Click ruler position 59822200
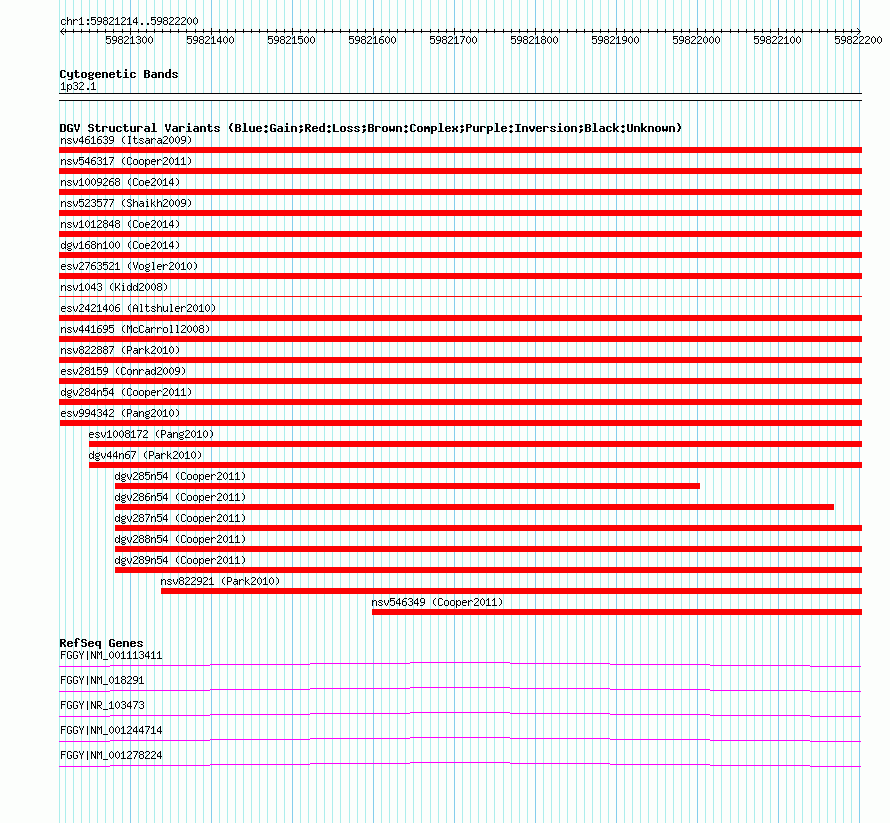The height and width of the screenshot is (823, 890). 858,40
